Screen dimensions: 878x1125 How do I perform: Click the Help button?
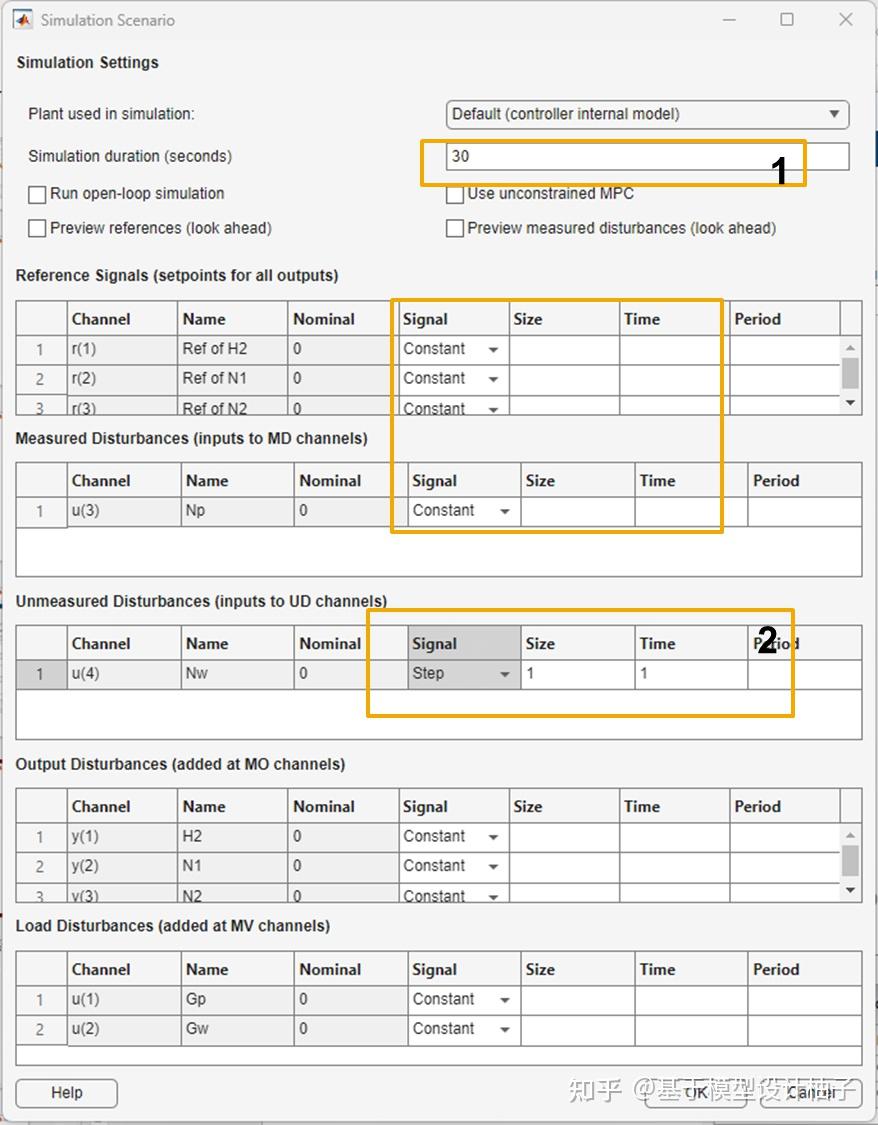(x=66, y=1092)
